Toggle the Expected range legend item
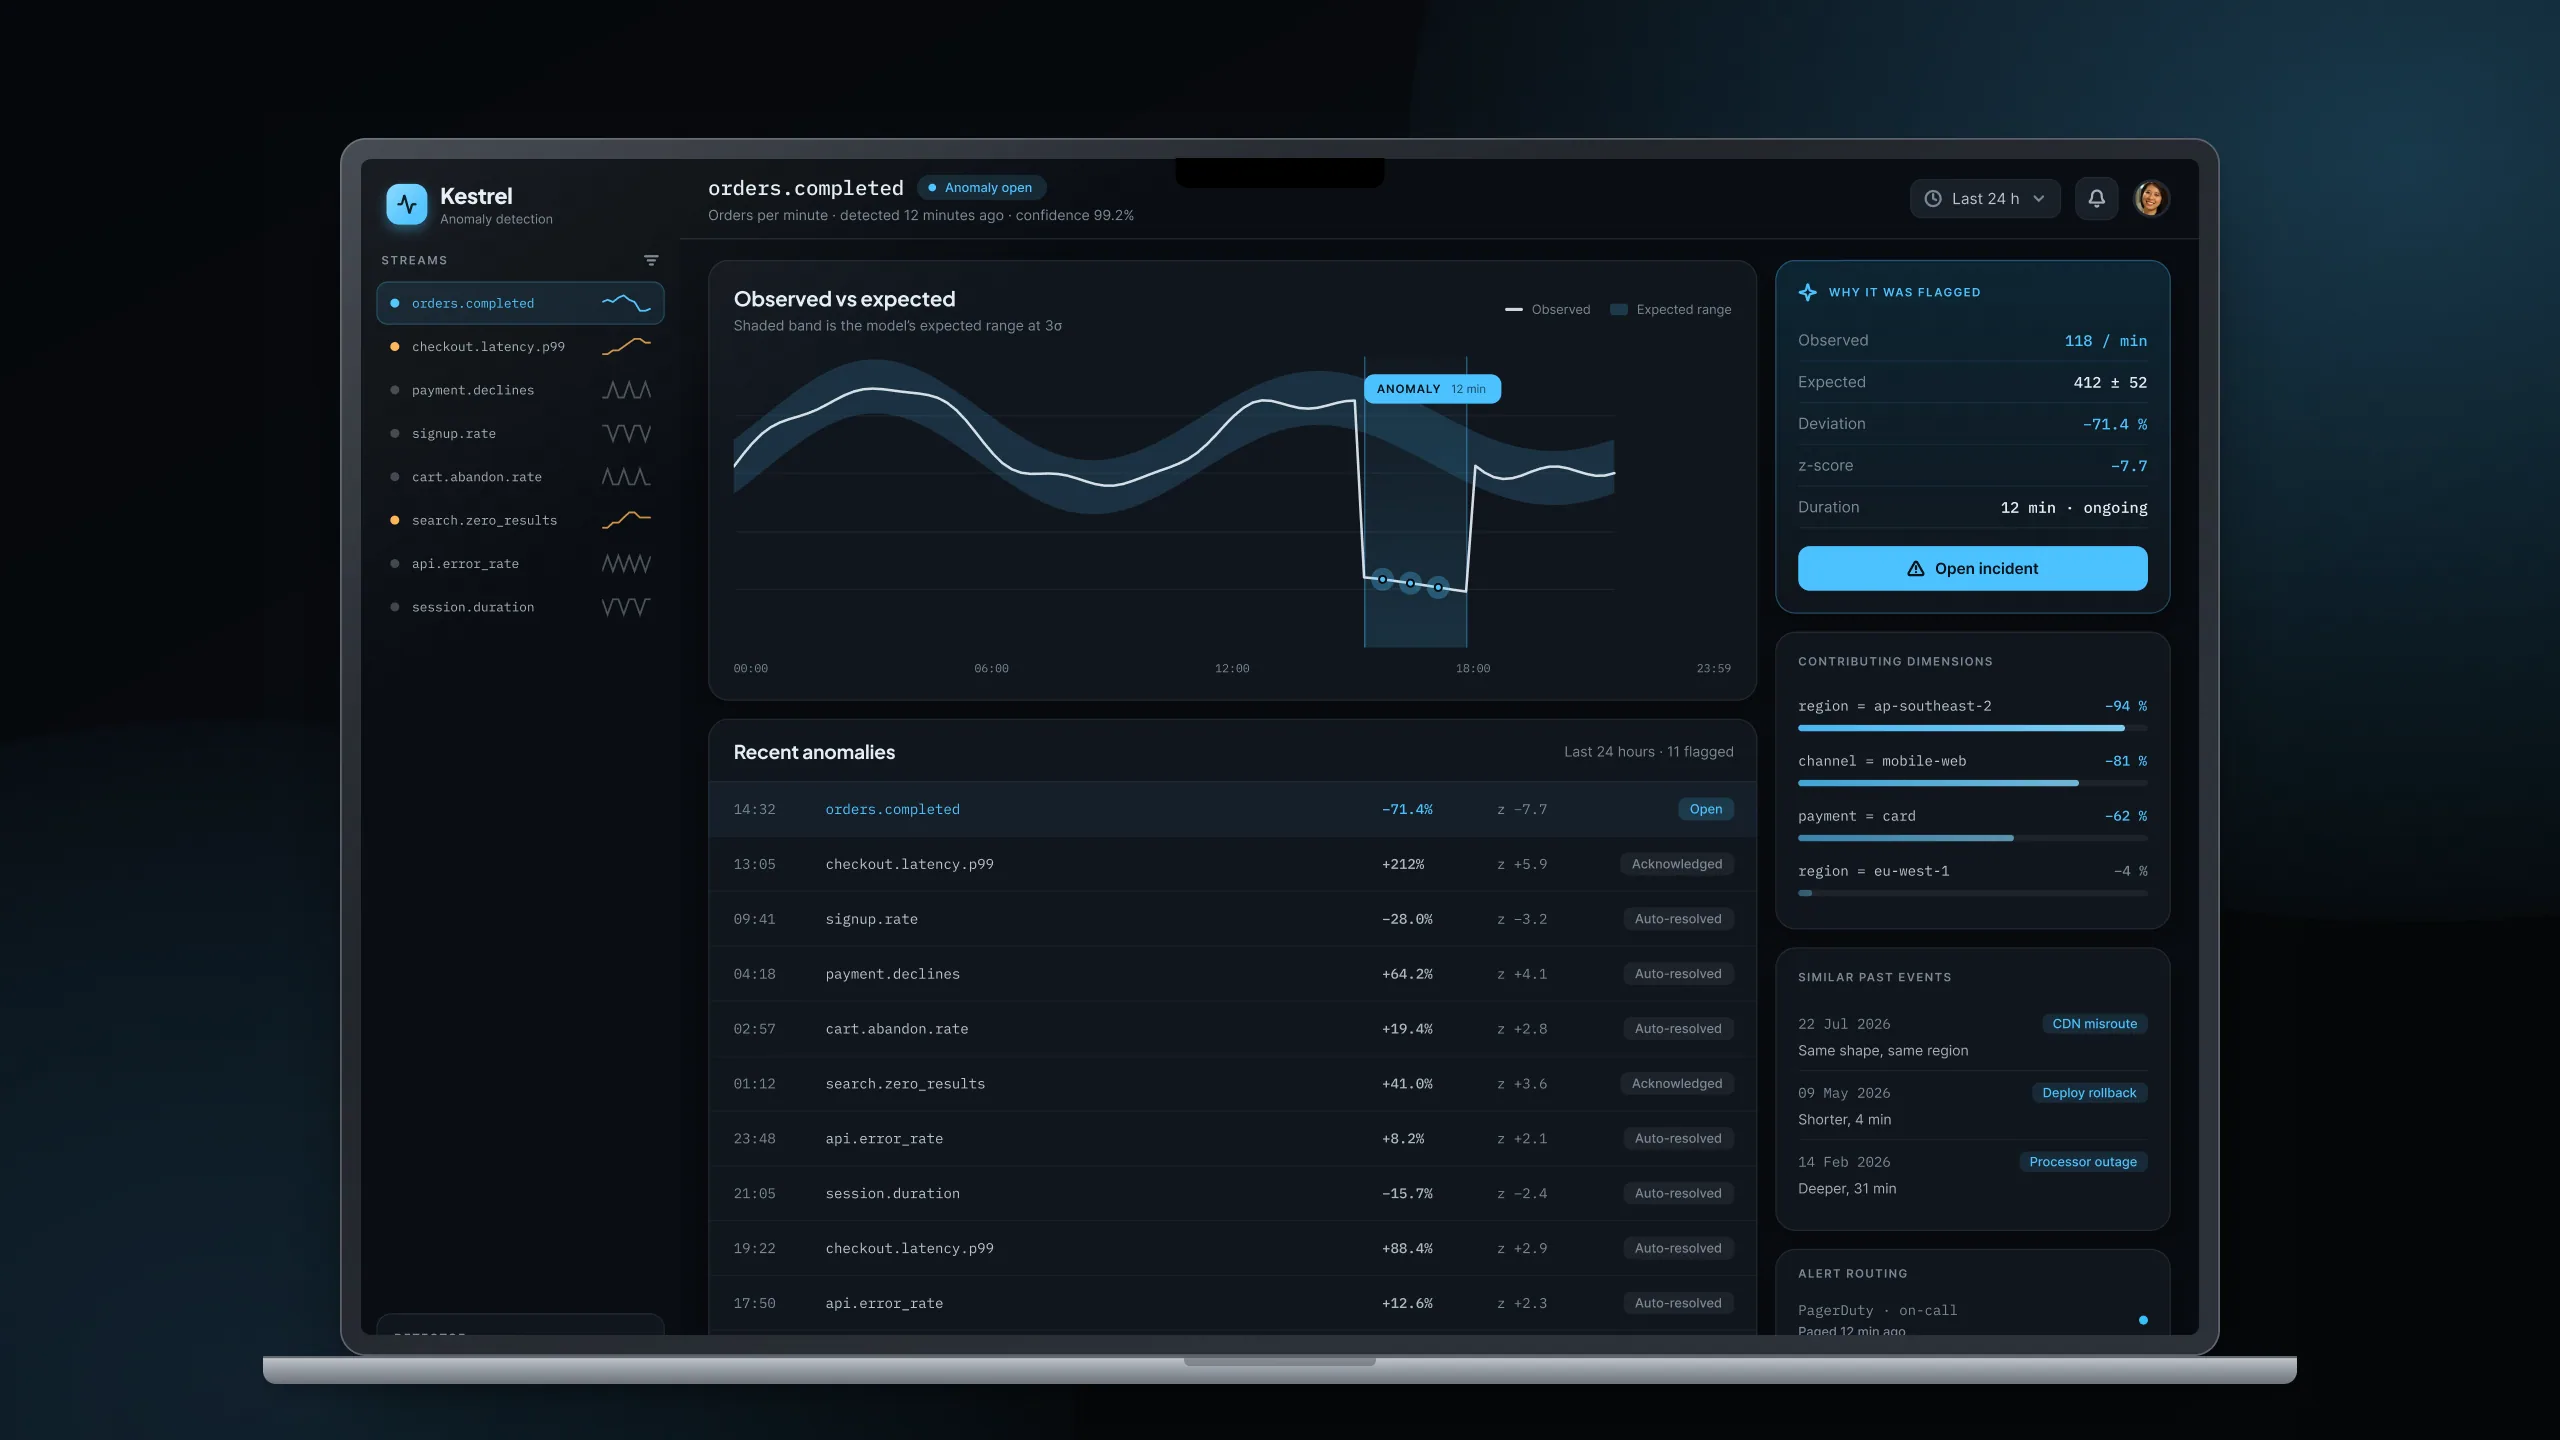This screenshot has width=2560, height=1440. (x=1671, y=310)
